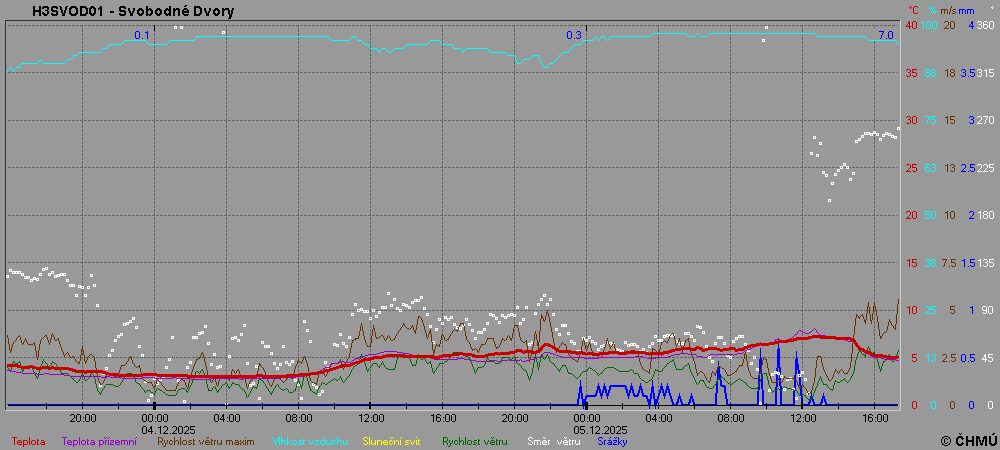Click the 7.0 precipitation annotation at top
This screenshot has height=450, width=1000.
pyautogui.click(x=885, y=36)
